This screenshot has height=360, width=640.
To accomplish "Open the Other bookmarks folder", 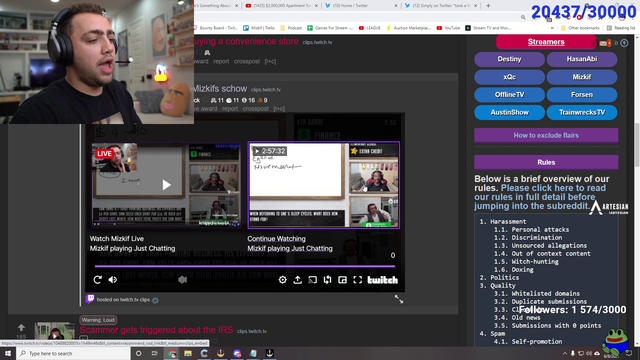I will [580, 28].
